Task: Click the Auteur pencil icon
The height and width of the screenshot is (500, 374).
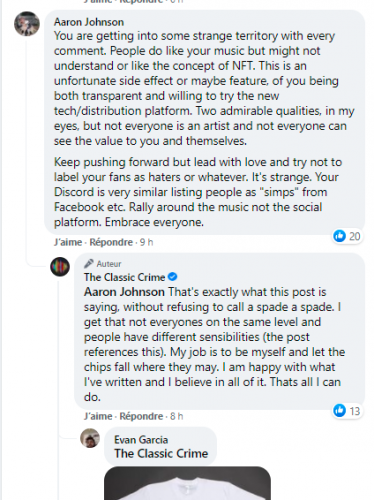Action: pyautogui.click(x=89, y=264)
